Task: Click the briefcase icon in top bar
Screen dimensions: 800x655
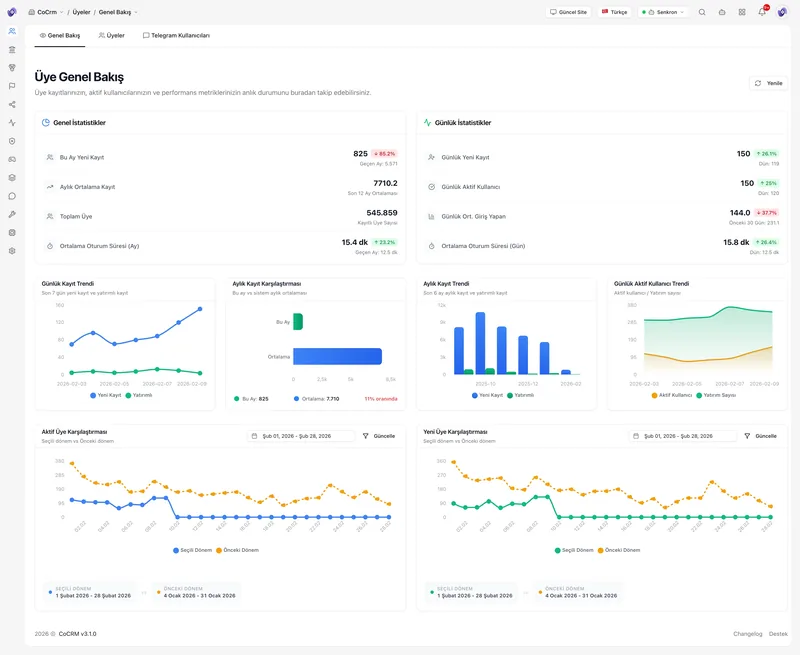Action: tap(722, 12)
